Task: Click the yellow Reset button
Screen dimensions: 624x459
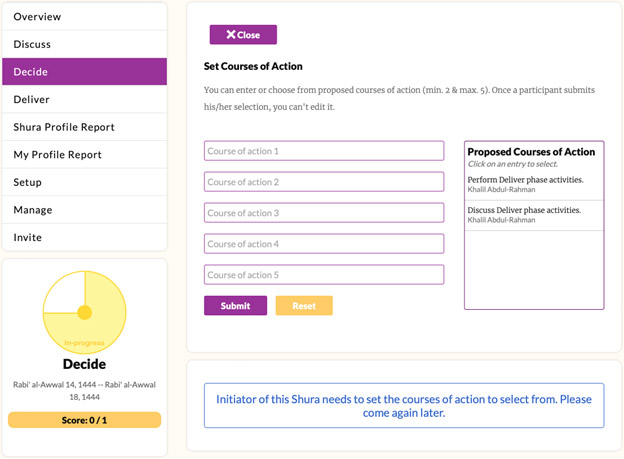Action: (x=304, y=306)
